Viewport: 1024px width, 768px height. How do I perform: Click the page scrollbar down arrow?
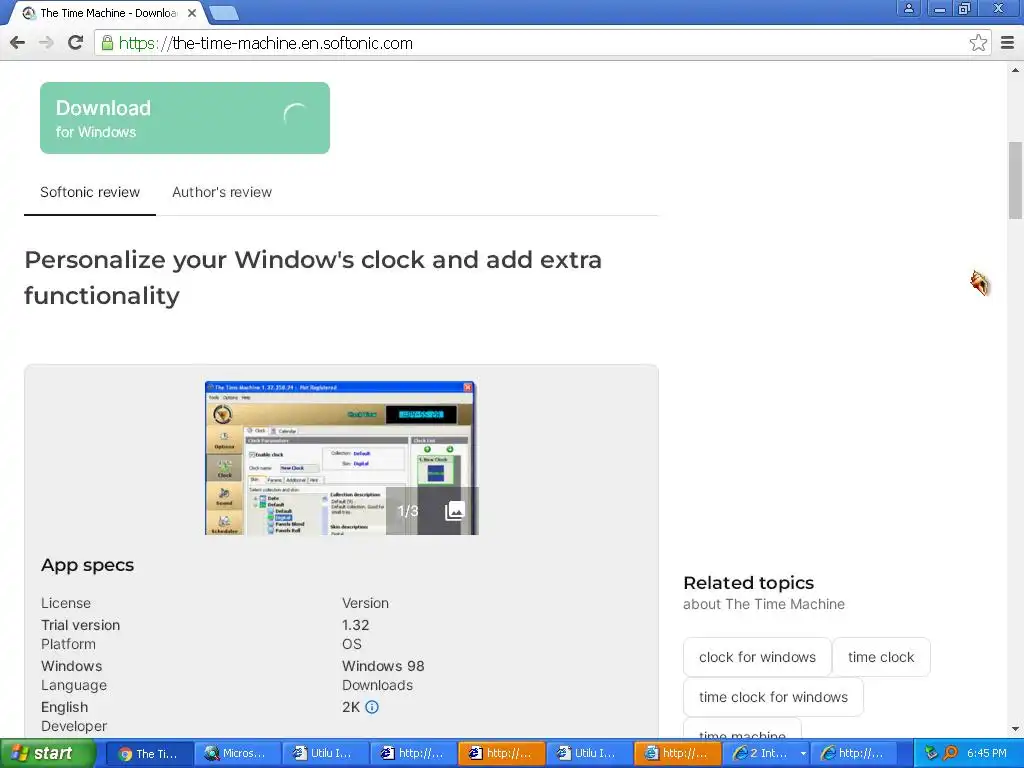coord(1016,729)
